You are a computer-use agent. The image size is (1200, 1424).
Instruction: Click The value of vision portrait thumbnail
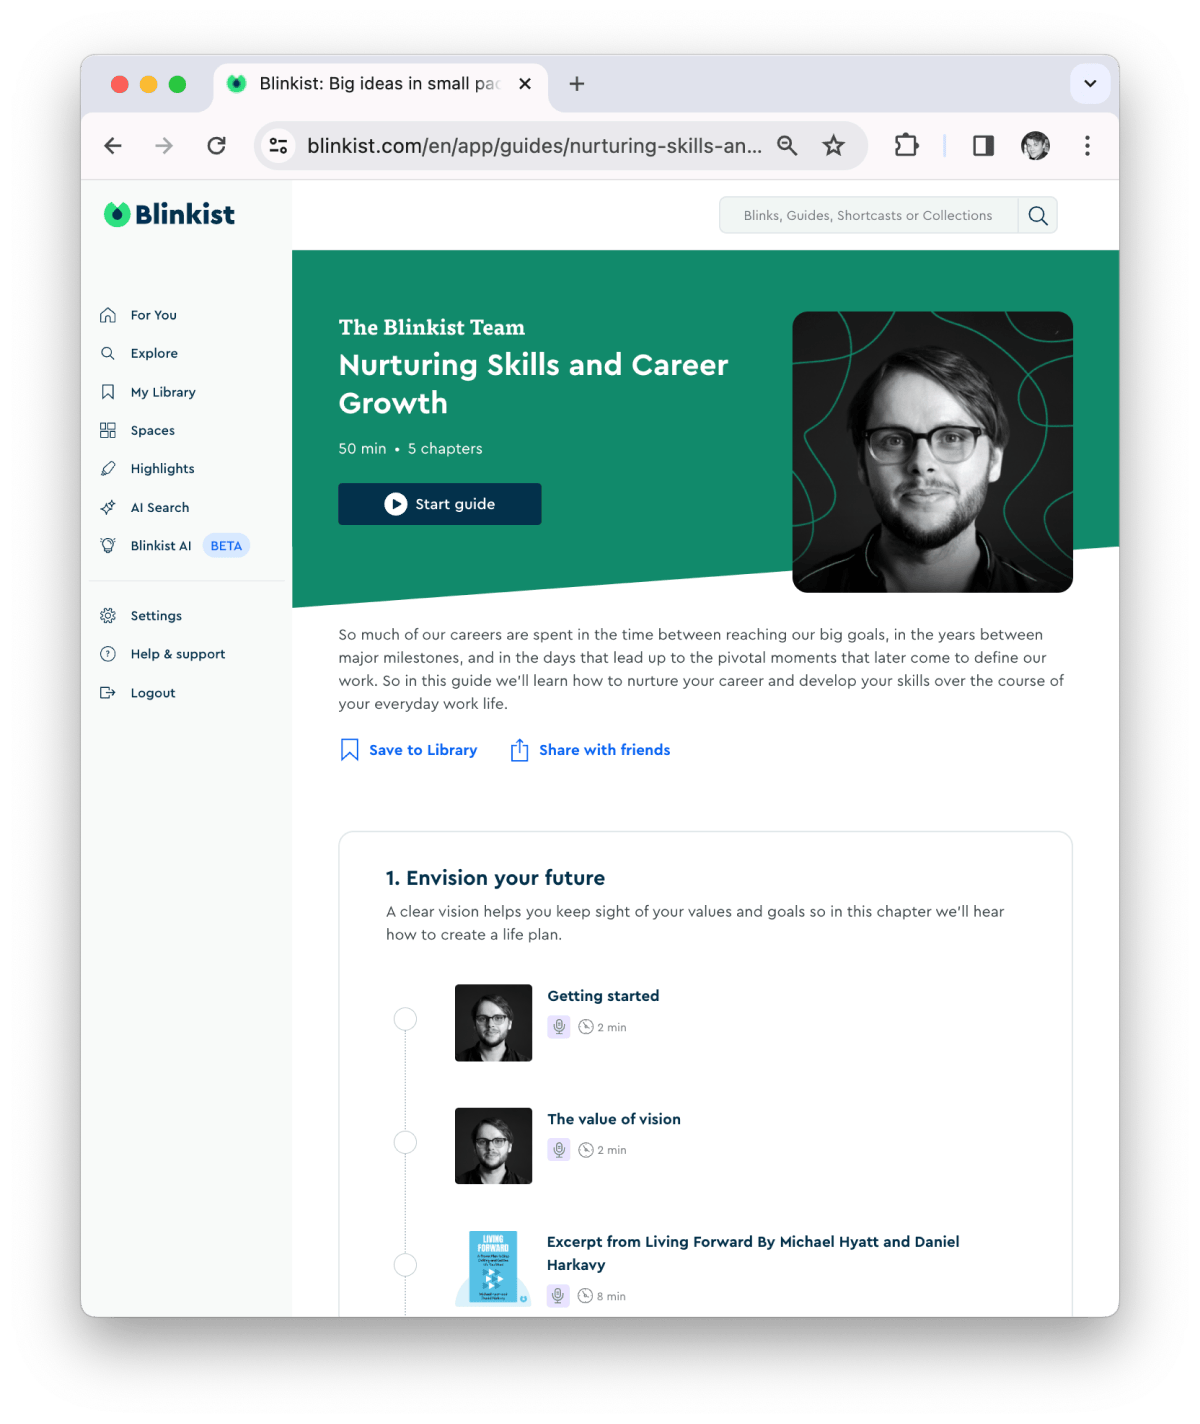click(493, 1146)
